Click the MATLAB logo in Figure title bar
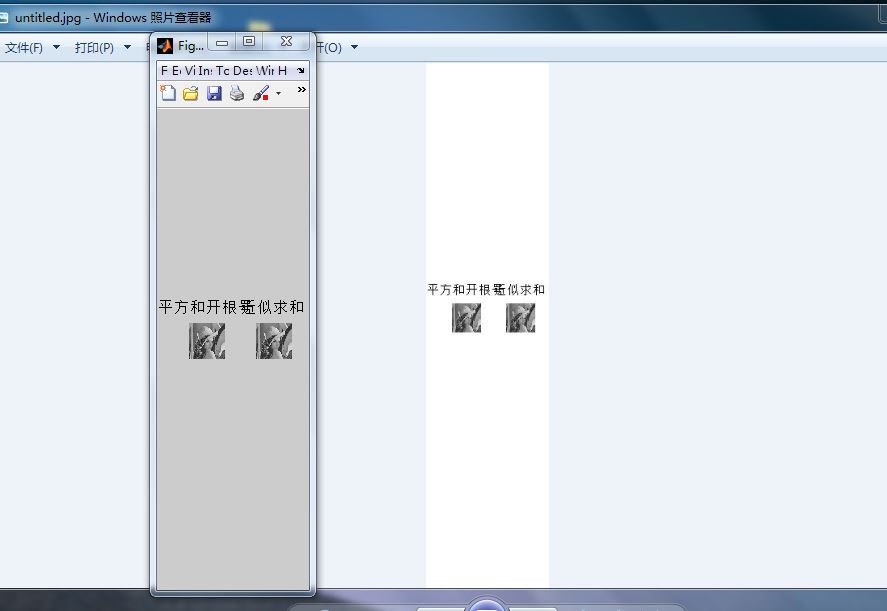Viewport: 887px width, 611px height. [x=165, y=45]
